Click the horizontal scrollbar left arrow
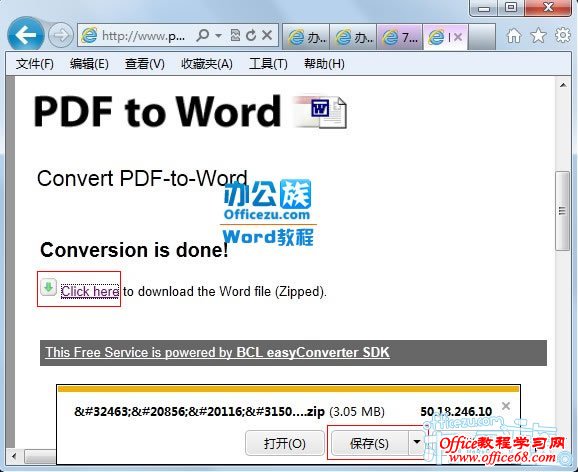Screen dimensions: 578x472 click(x=14, y=456)
